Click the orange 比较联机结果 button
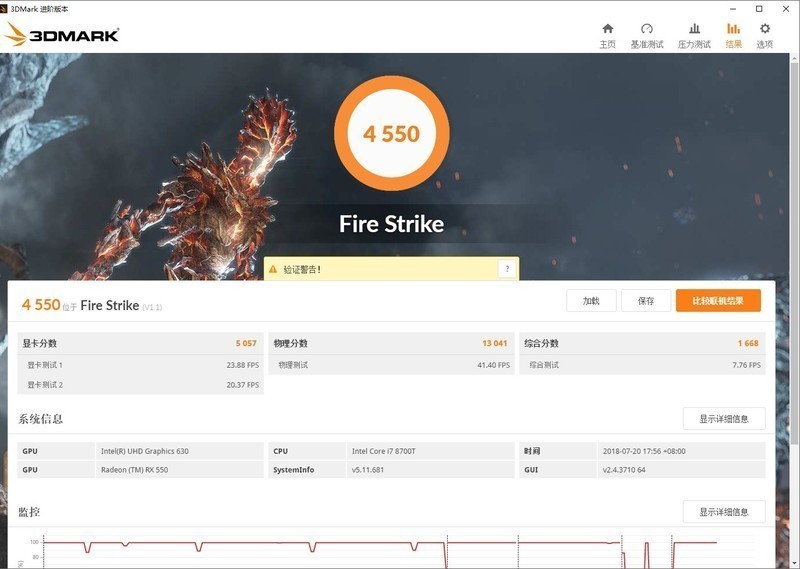Image resolution: width=800 pixels, height=569 pixels. click(718, 301)
